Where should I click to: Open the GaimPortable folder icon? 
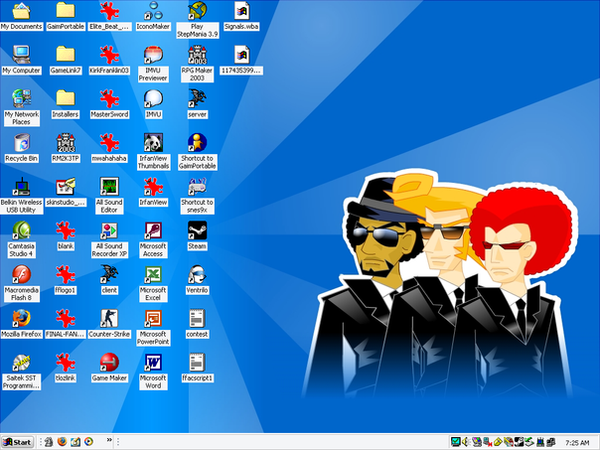point(65,11)
